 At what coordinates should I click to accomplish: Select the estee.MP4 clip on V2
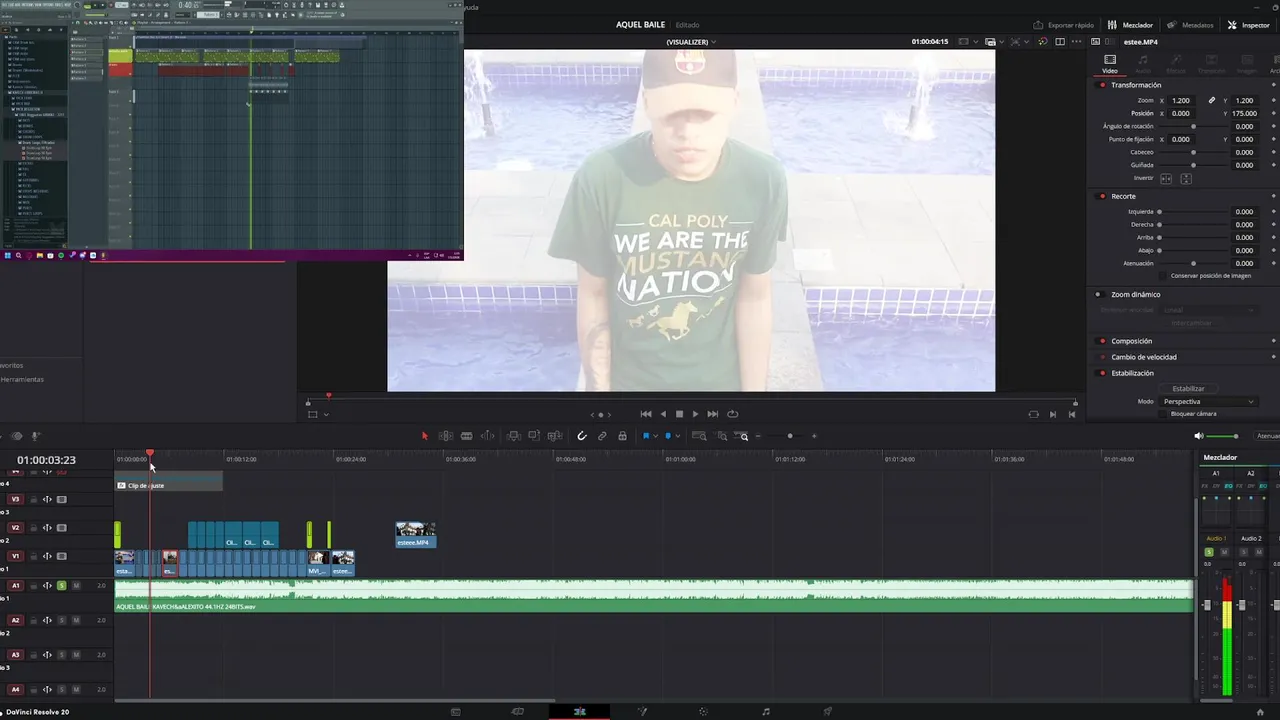coord(415,535)
